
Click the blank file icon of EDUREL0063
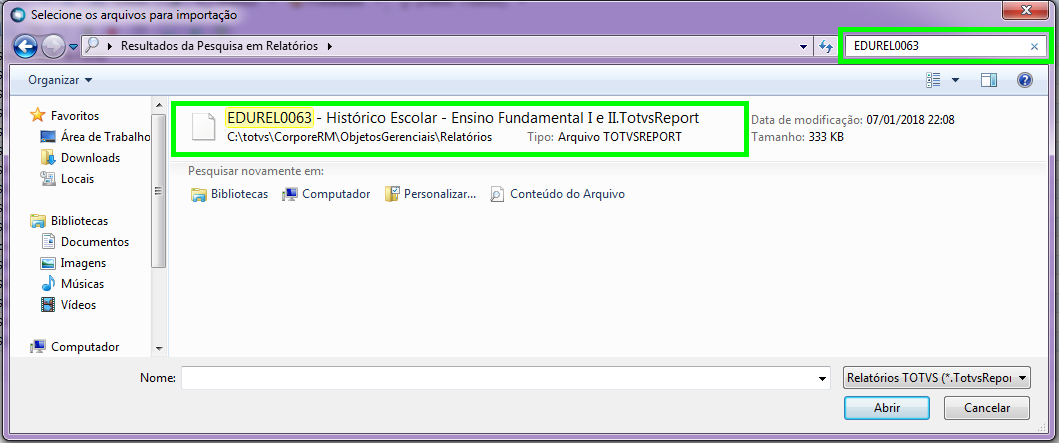coord(204,127)
